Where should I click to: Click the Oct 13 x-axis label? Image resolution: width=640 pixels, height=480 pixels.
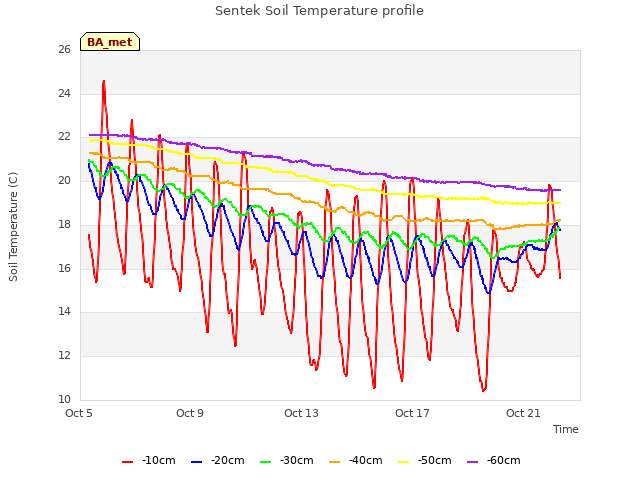coord(301,413)
